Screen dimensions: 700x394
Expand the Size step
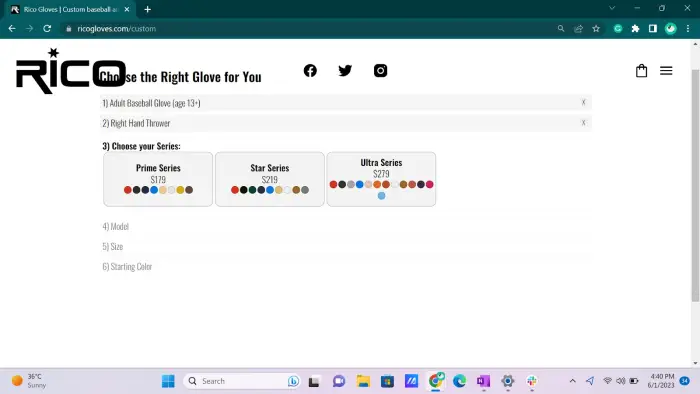pyautogui.click(x=112, y=246)
